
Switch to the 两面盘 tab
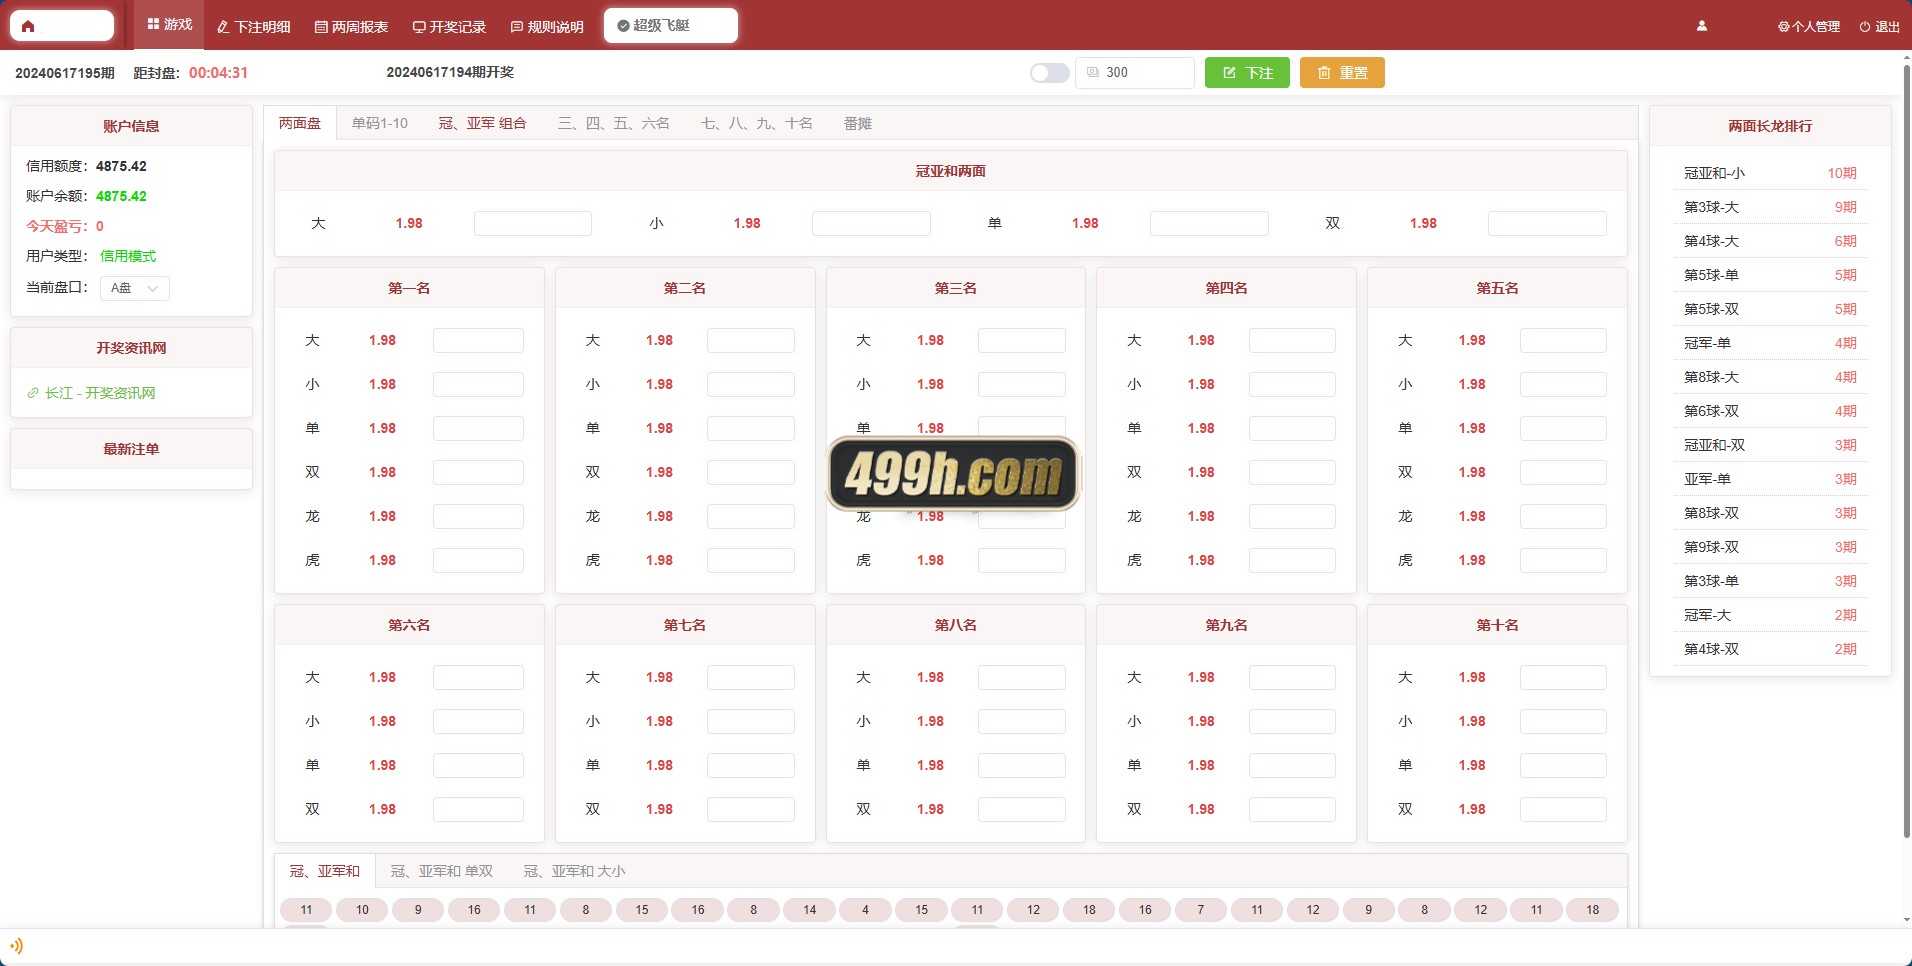pos(300,123)
